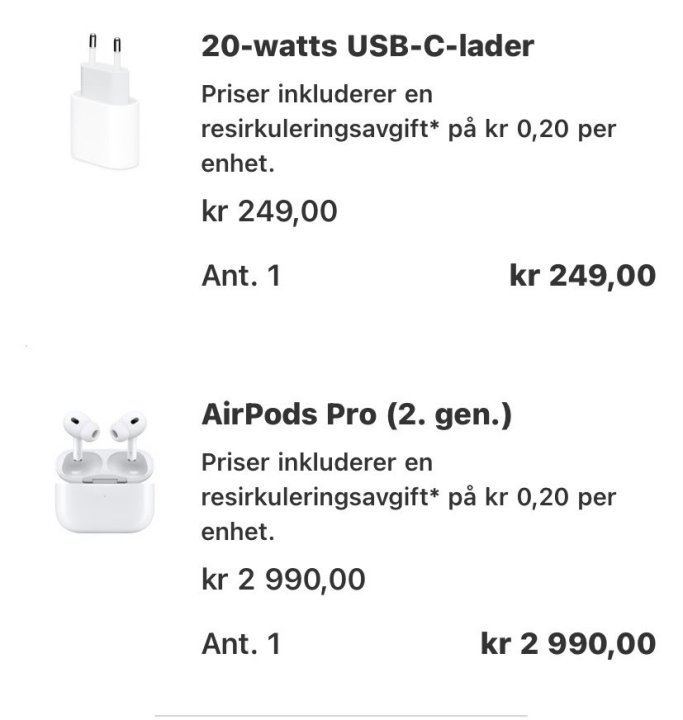The image size is (683, 720).
Task: Click the bold AirPods total kr 2 990,00
Action: 568,643
